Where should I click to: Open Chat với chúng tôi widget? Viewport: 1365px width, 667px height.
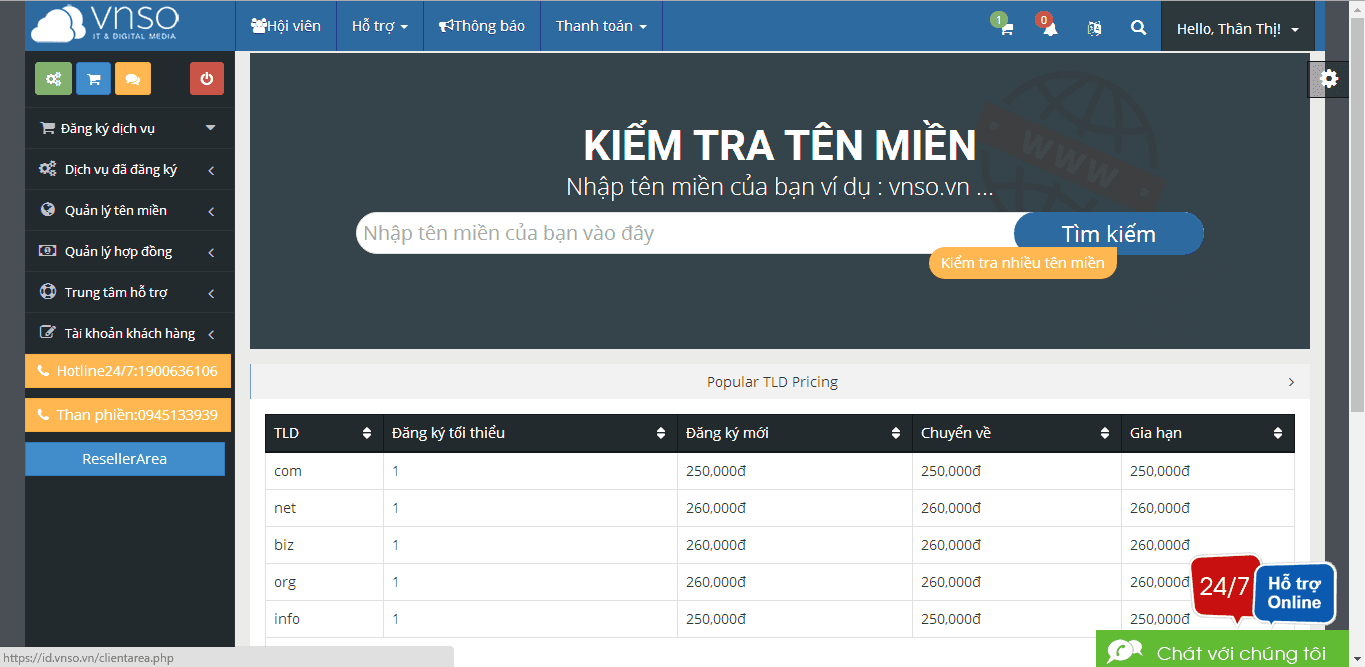(x=1221, y=650)
